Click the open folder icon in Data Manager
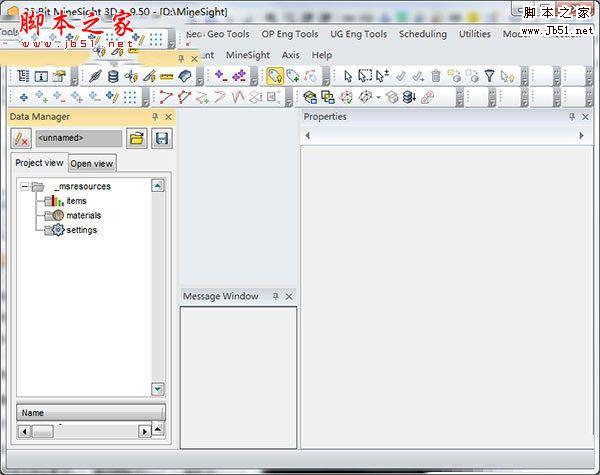 pyautogui.click(x=137, y=139)
